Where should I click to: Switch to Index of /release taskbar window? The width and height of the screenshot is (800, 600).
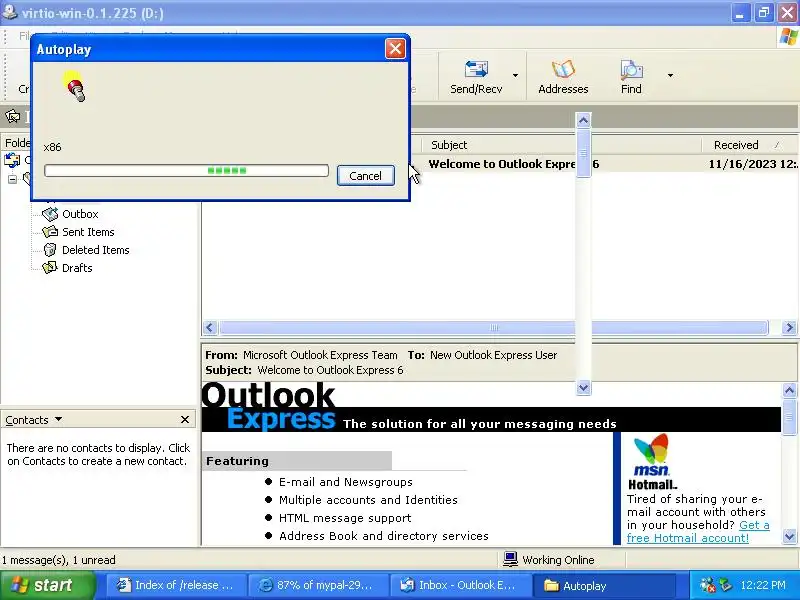(x=176, y=585)
